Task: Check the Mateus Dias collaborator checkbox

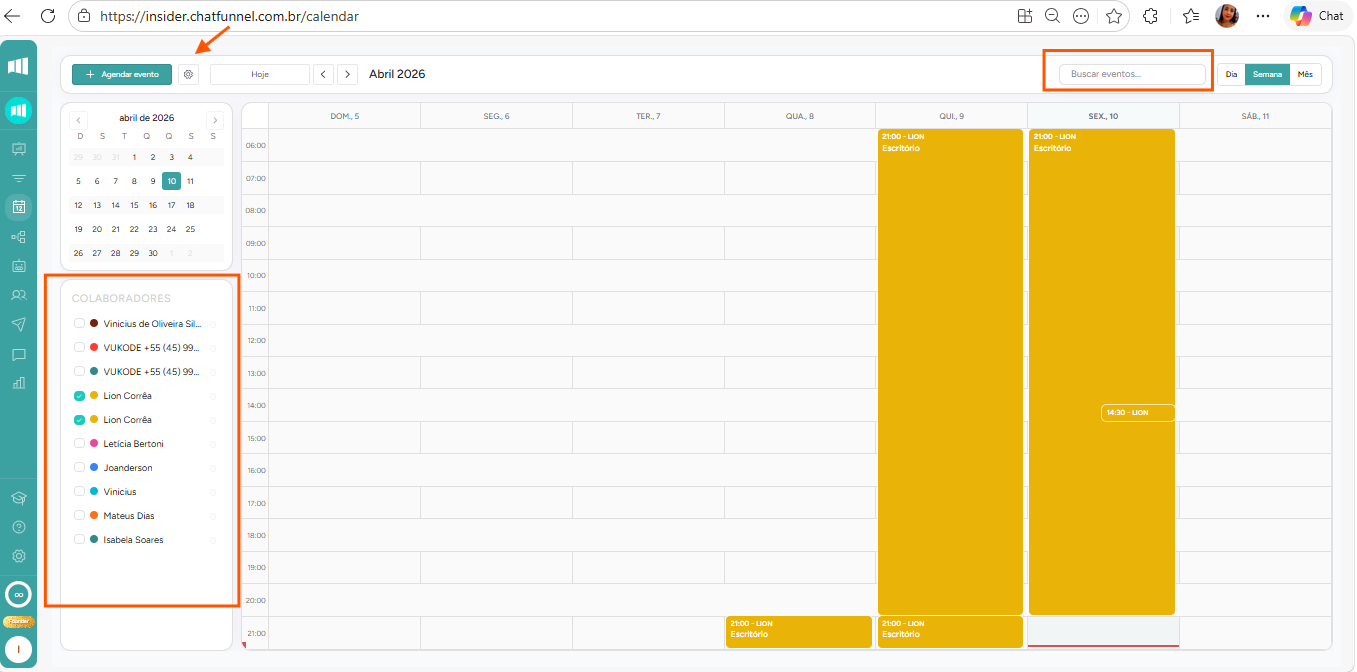Action: (x=79, y=516)
